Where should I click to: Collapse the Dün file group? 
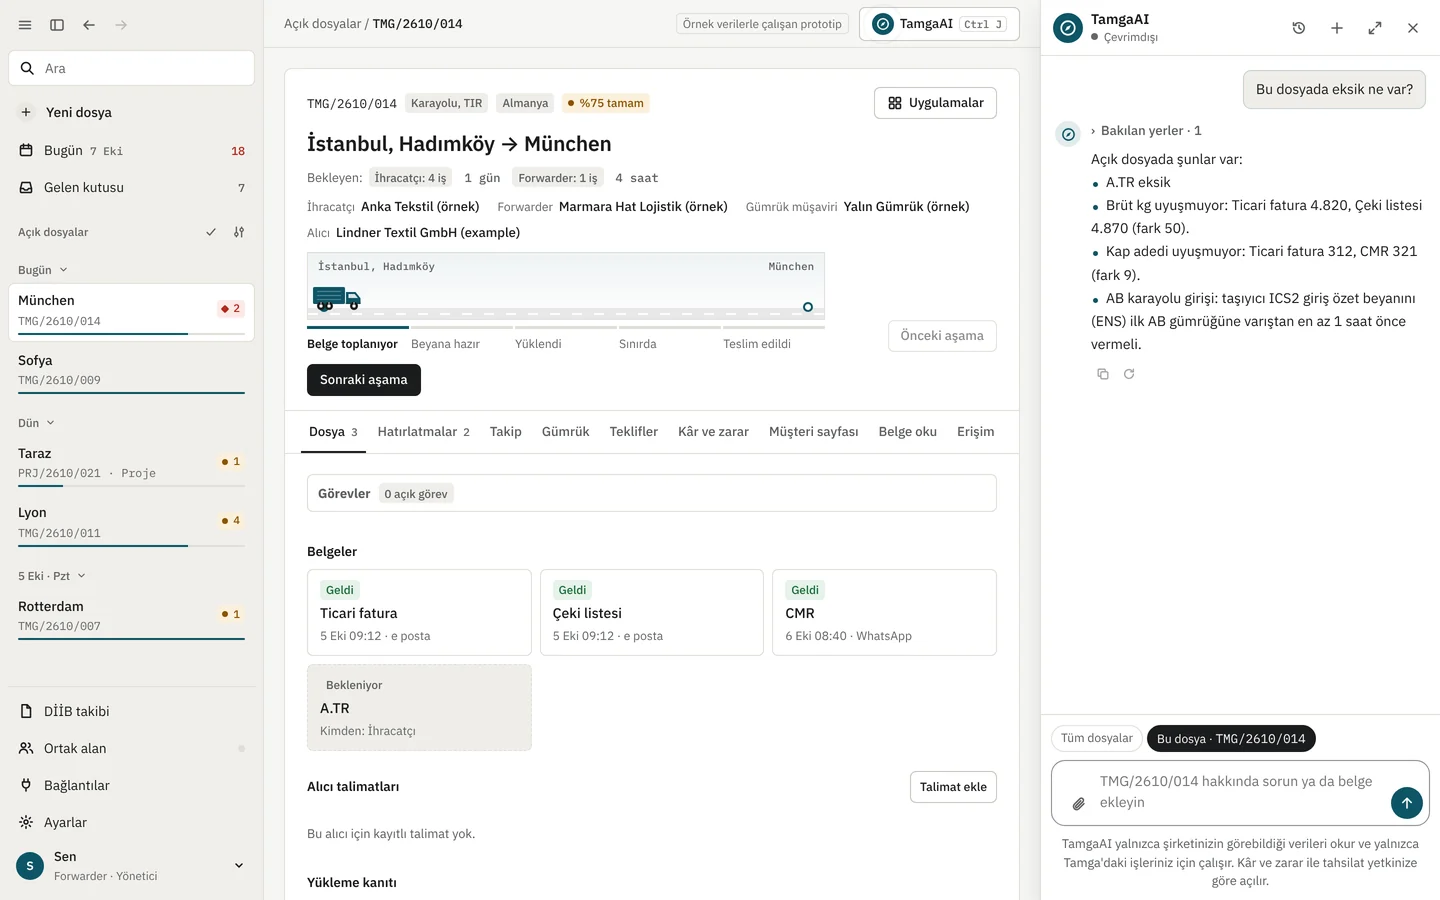(36, 423)
